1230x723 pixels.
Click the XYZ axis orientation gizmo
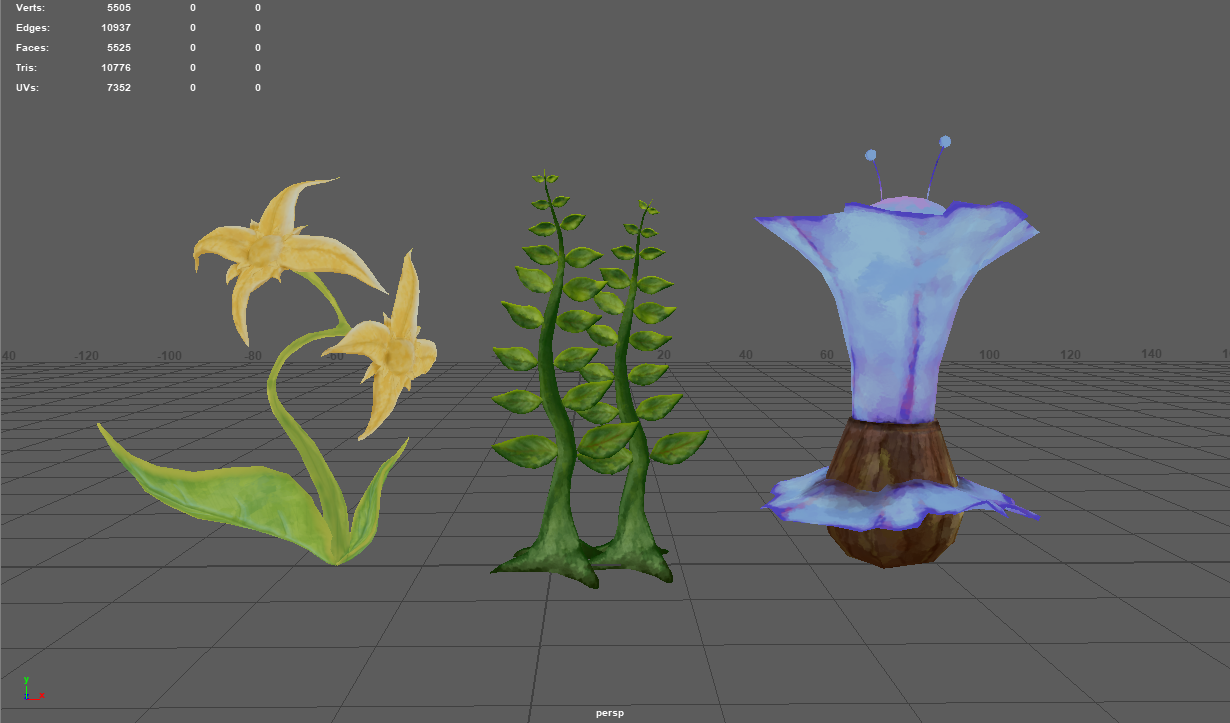(30, 689)
